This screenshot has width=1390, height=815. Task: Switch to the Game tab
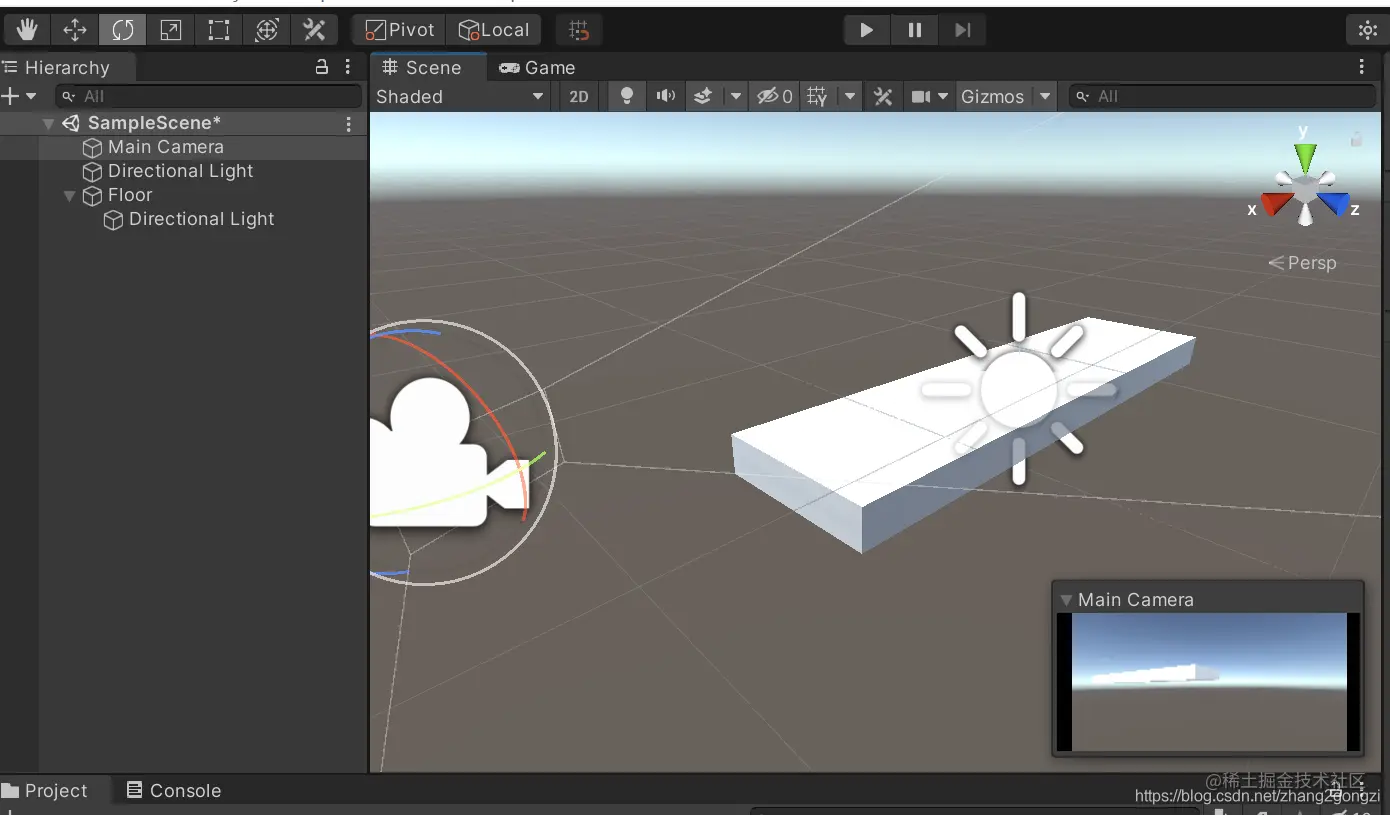pyautogui.click(x=538, y=67)
